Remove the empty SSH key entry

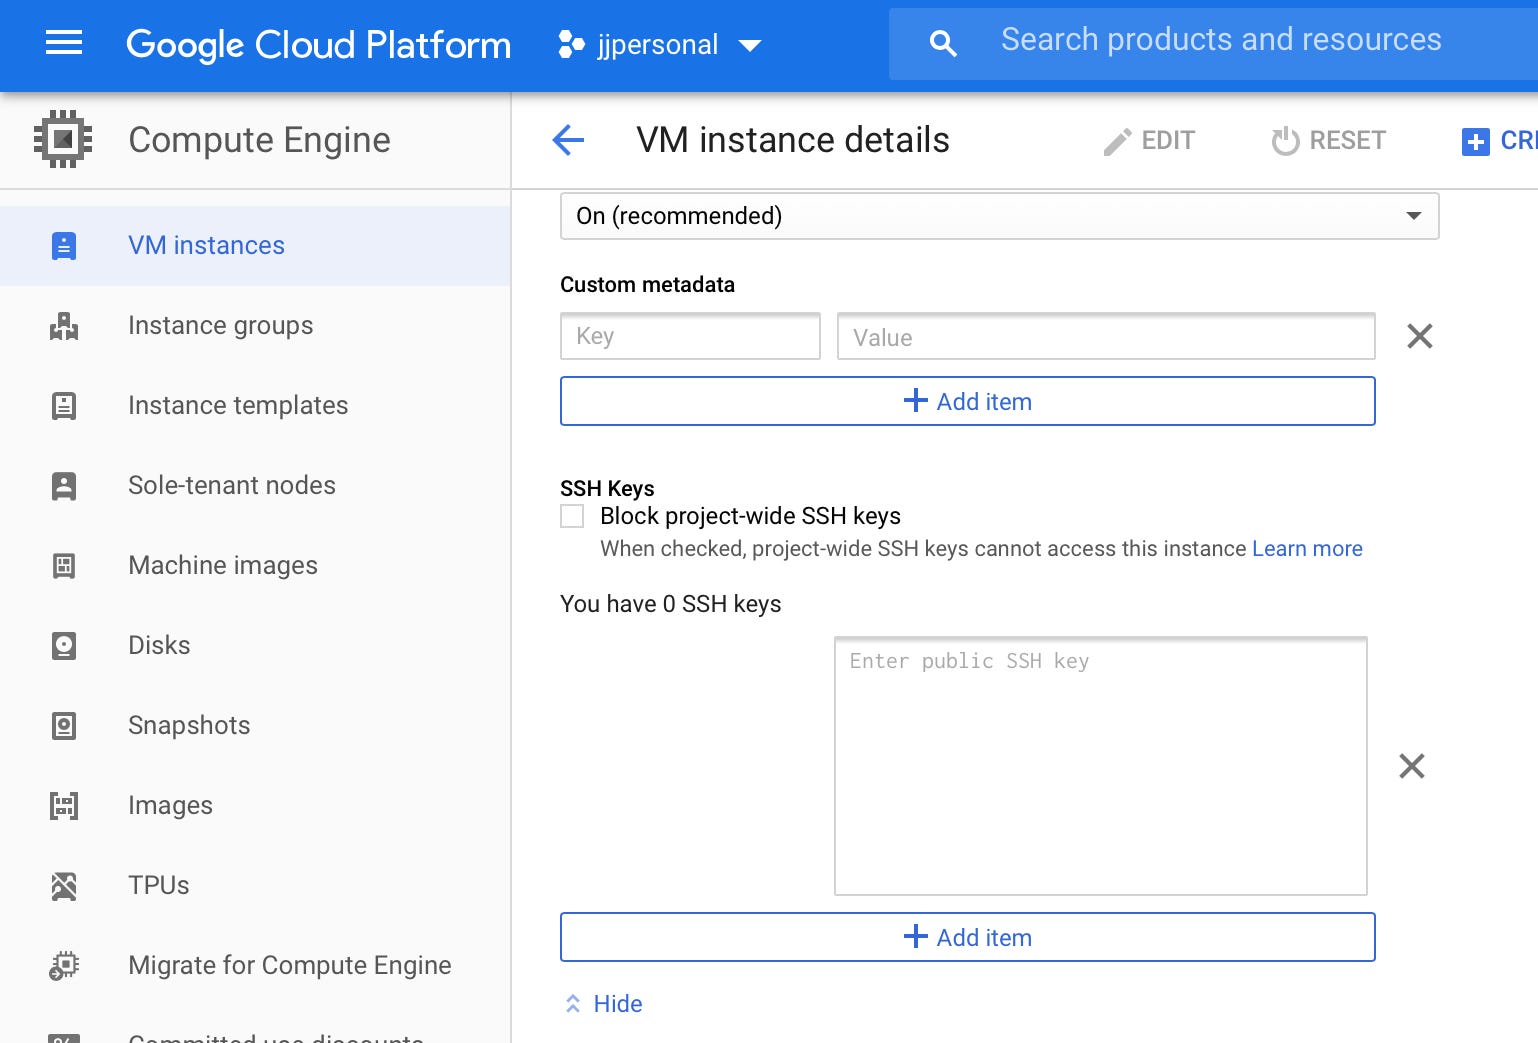pos(1412,766)
